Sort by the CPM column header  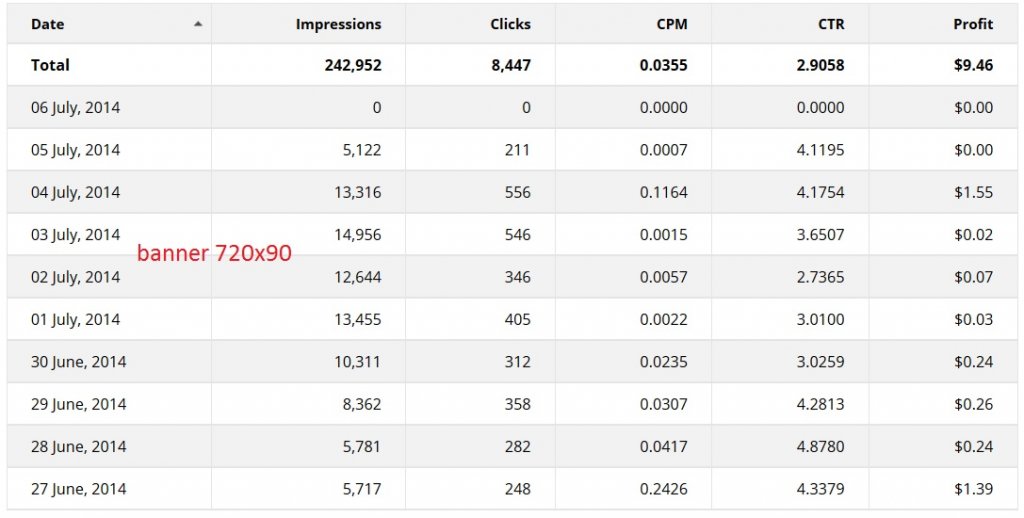point(672,24)
